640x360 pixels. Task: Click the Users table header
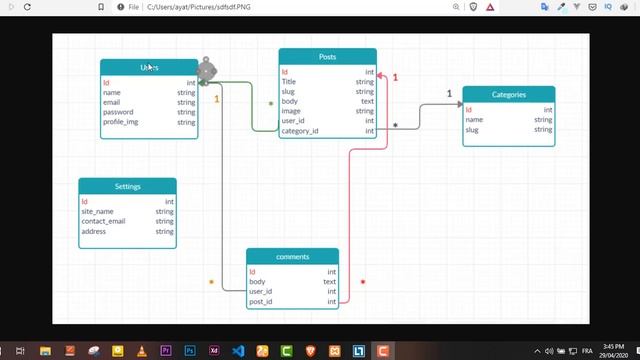[149, 67]
